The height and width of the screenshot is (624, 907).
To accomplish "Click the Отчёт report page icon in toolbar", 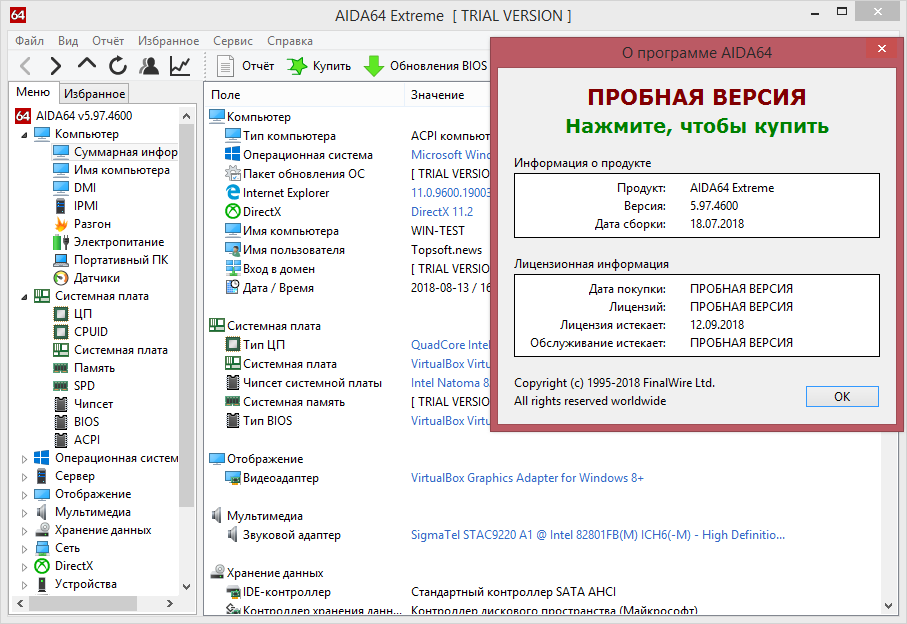I will (x=225, y=66).
